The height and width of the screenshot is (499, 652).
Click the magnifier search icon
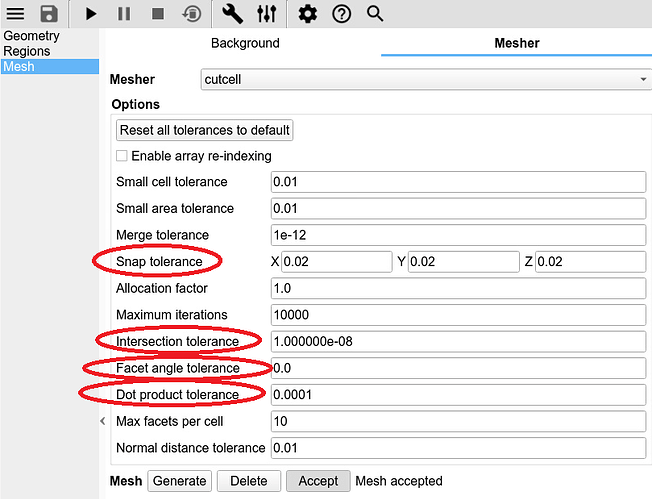tap(375, 14)
